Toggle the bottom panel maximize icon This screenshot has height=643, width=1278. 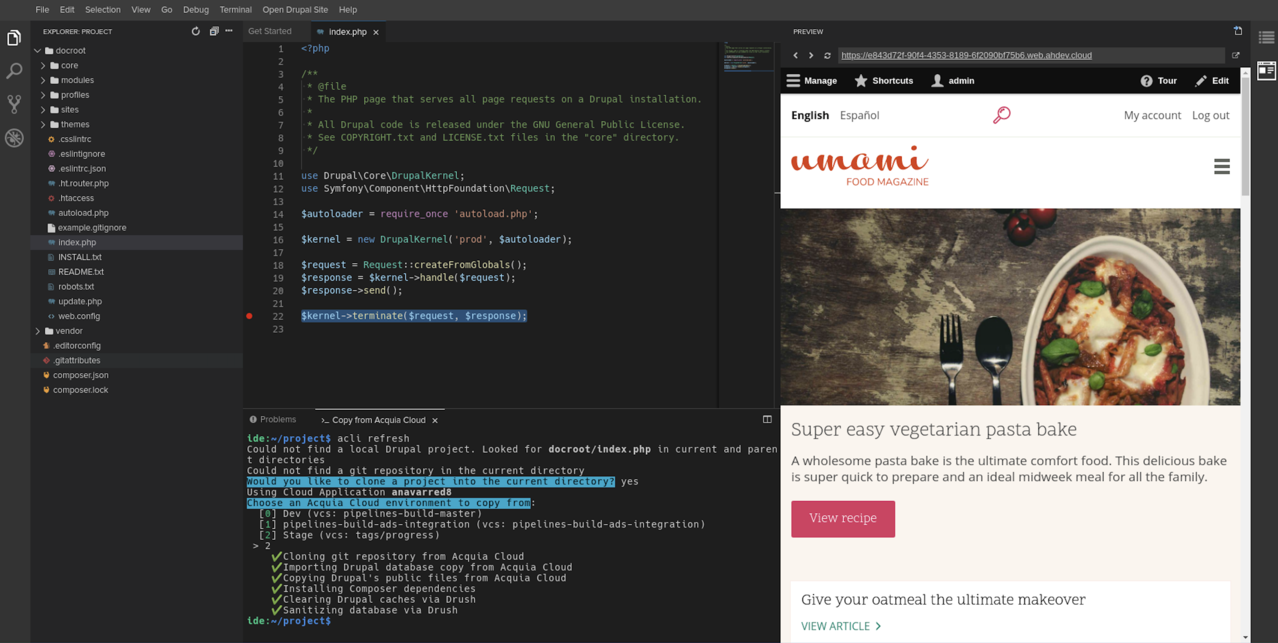[x=767, y=420]
